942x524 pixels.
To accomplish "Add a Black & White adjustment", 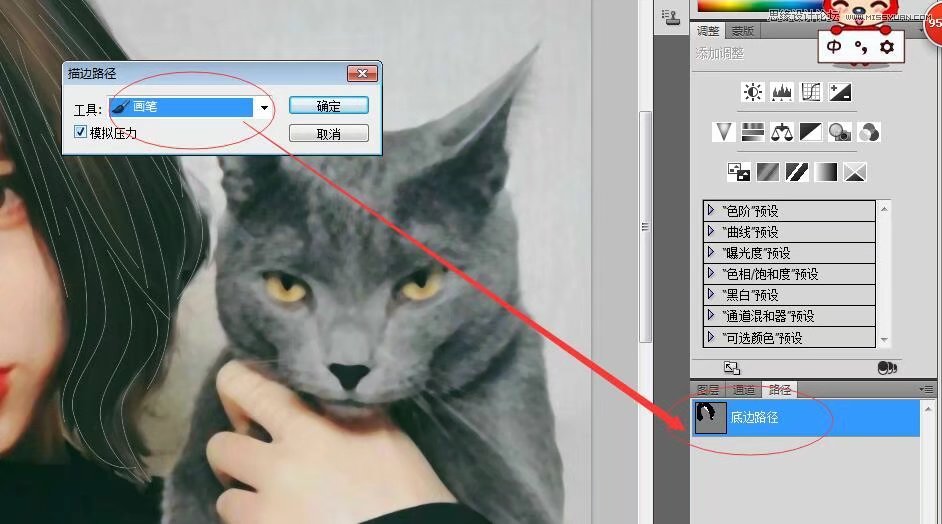I will click(x=810, y=132).
